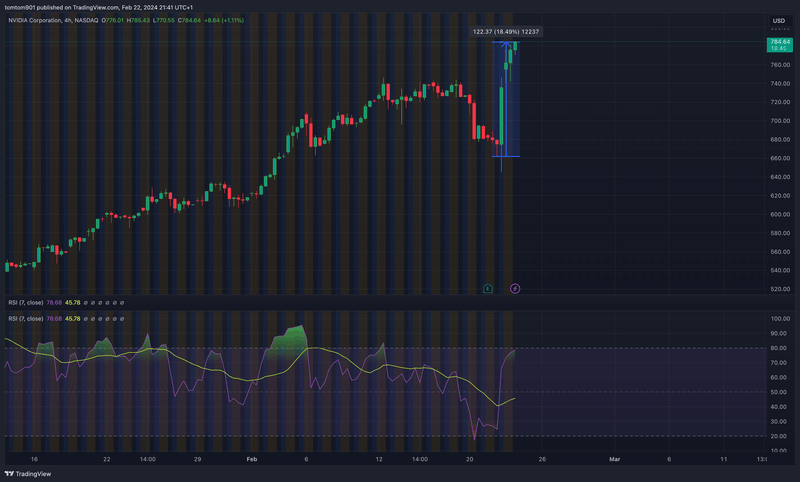Click the RSI (7, close) legend in collapsed pane strip
This screenshot has width=800, height=482.
tap(26, 302)
